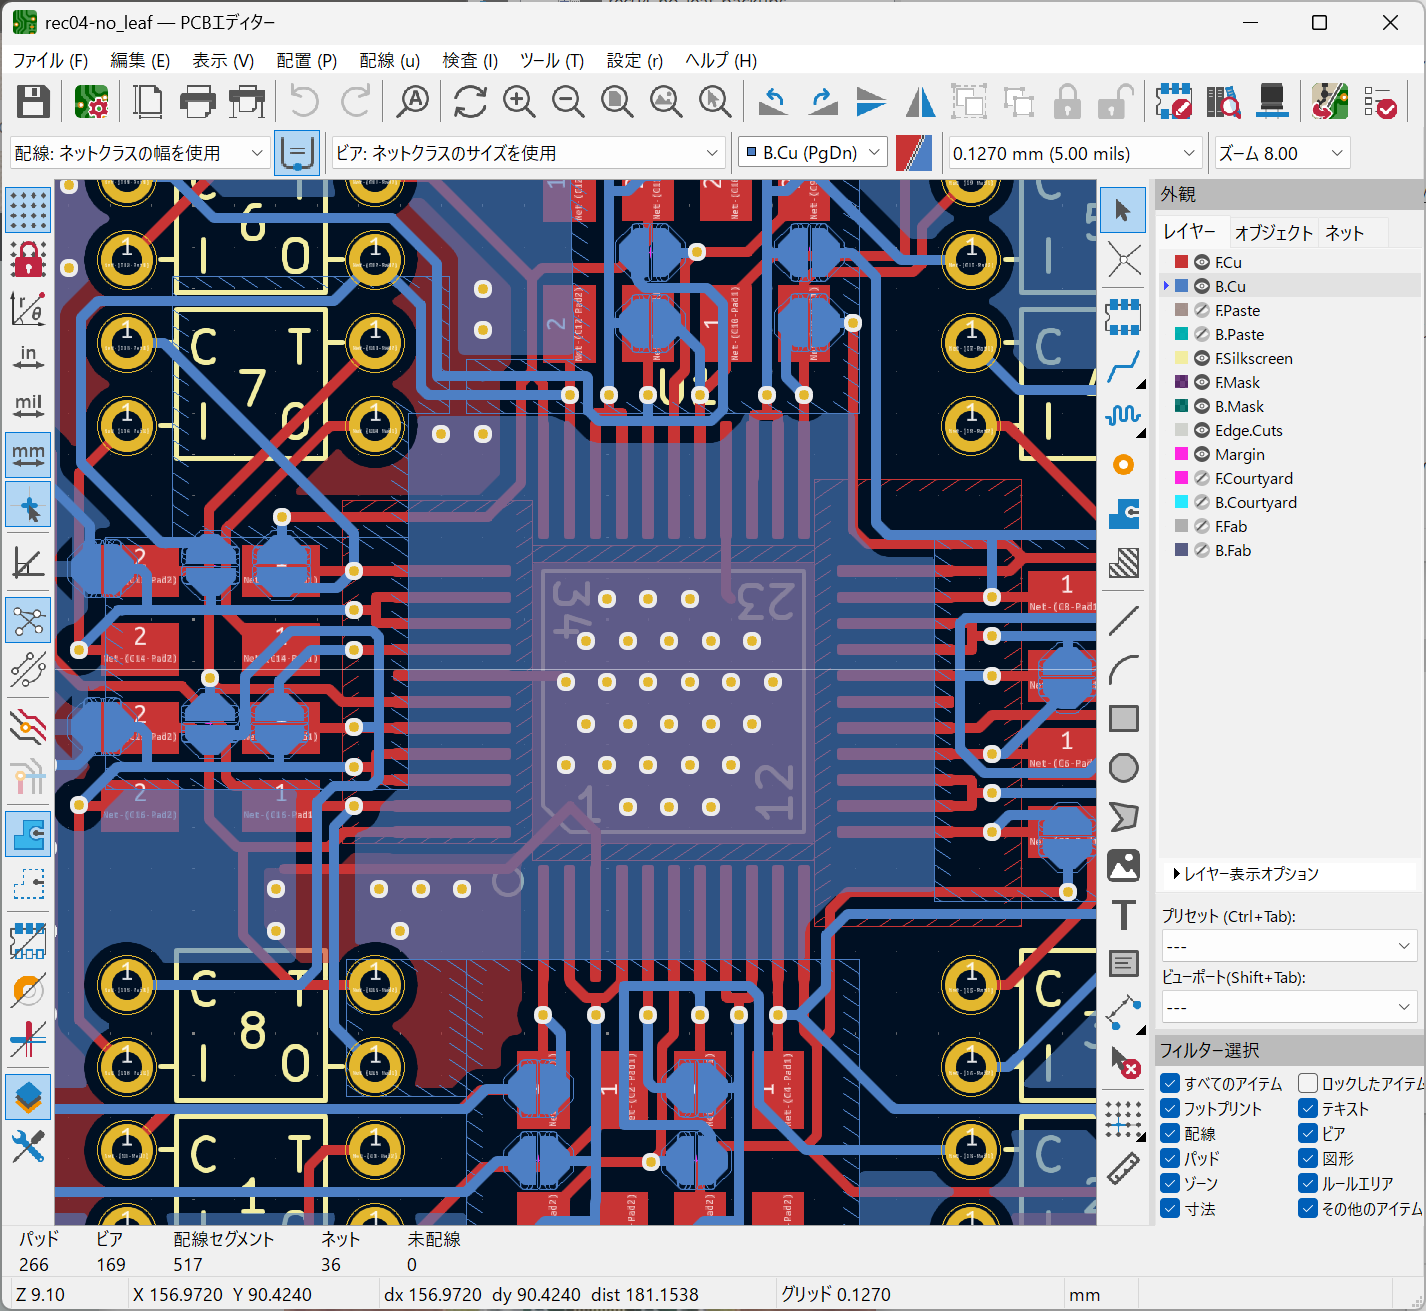Switch units to mils
Image resolution: width=1426 pixels, height=1311 pixels.
pos(28,406)
